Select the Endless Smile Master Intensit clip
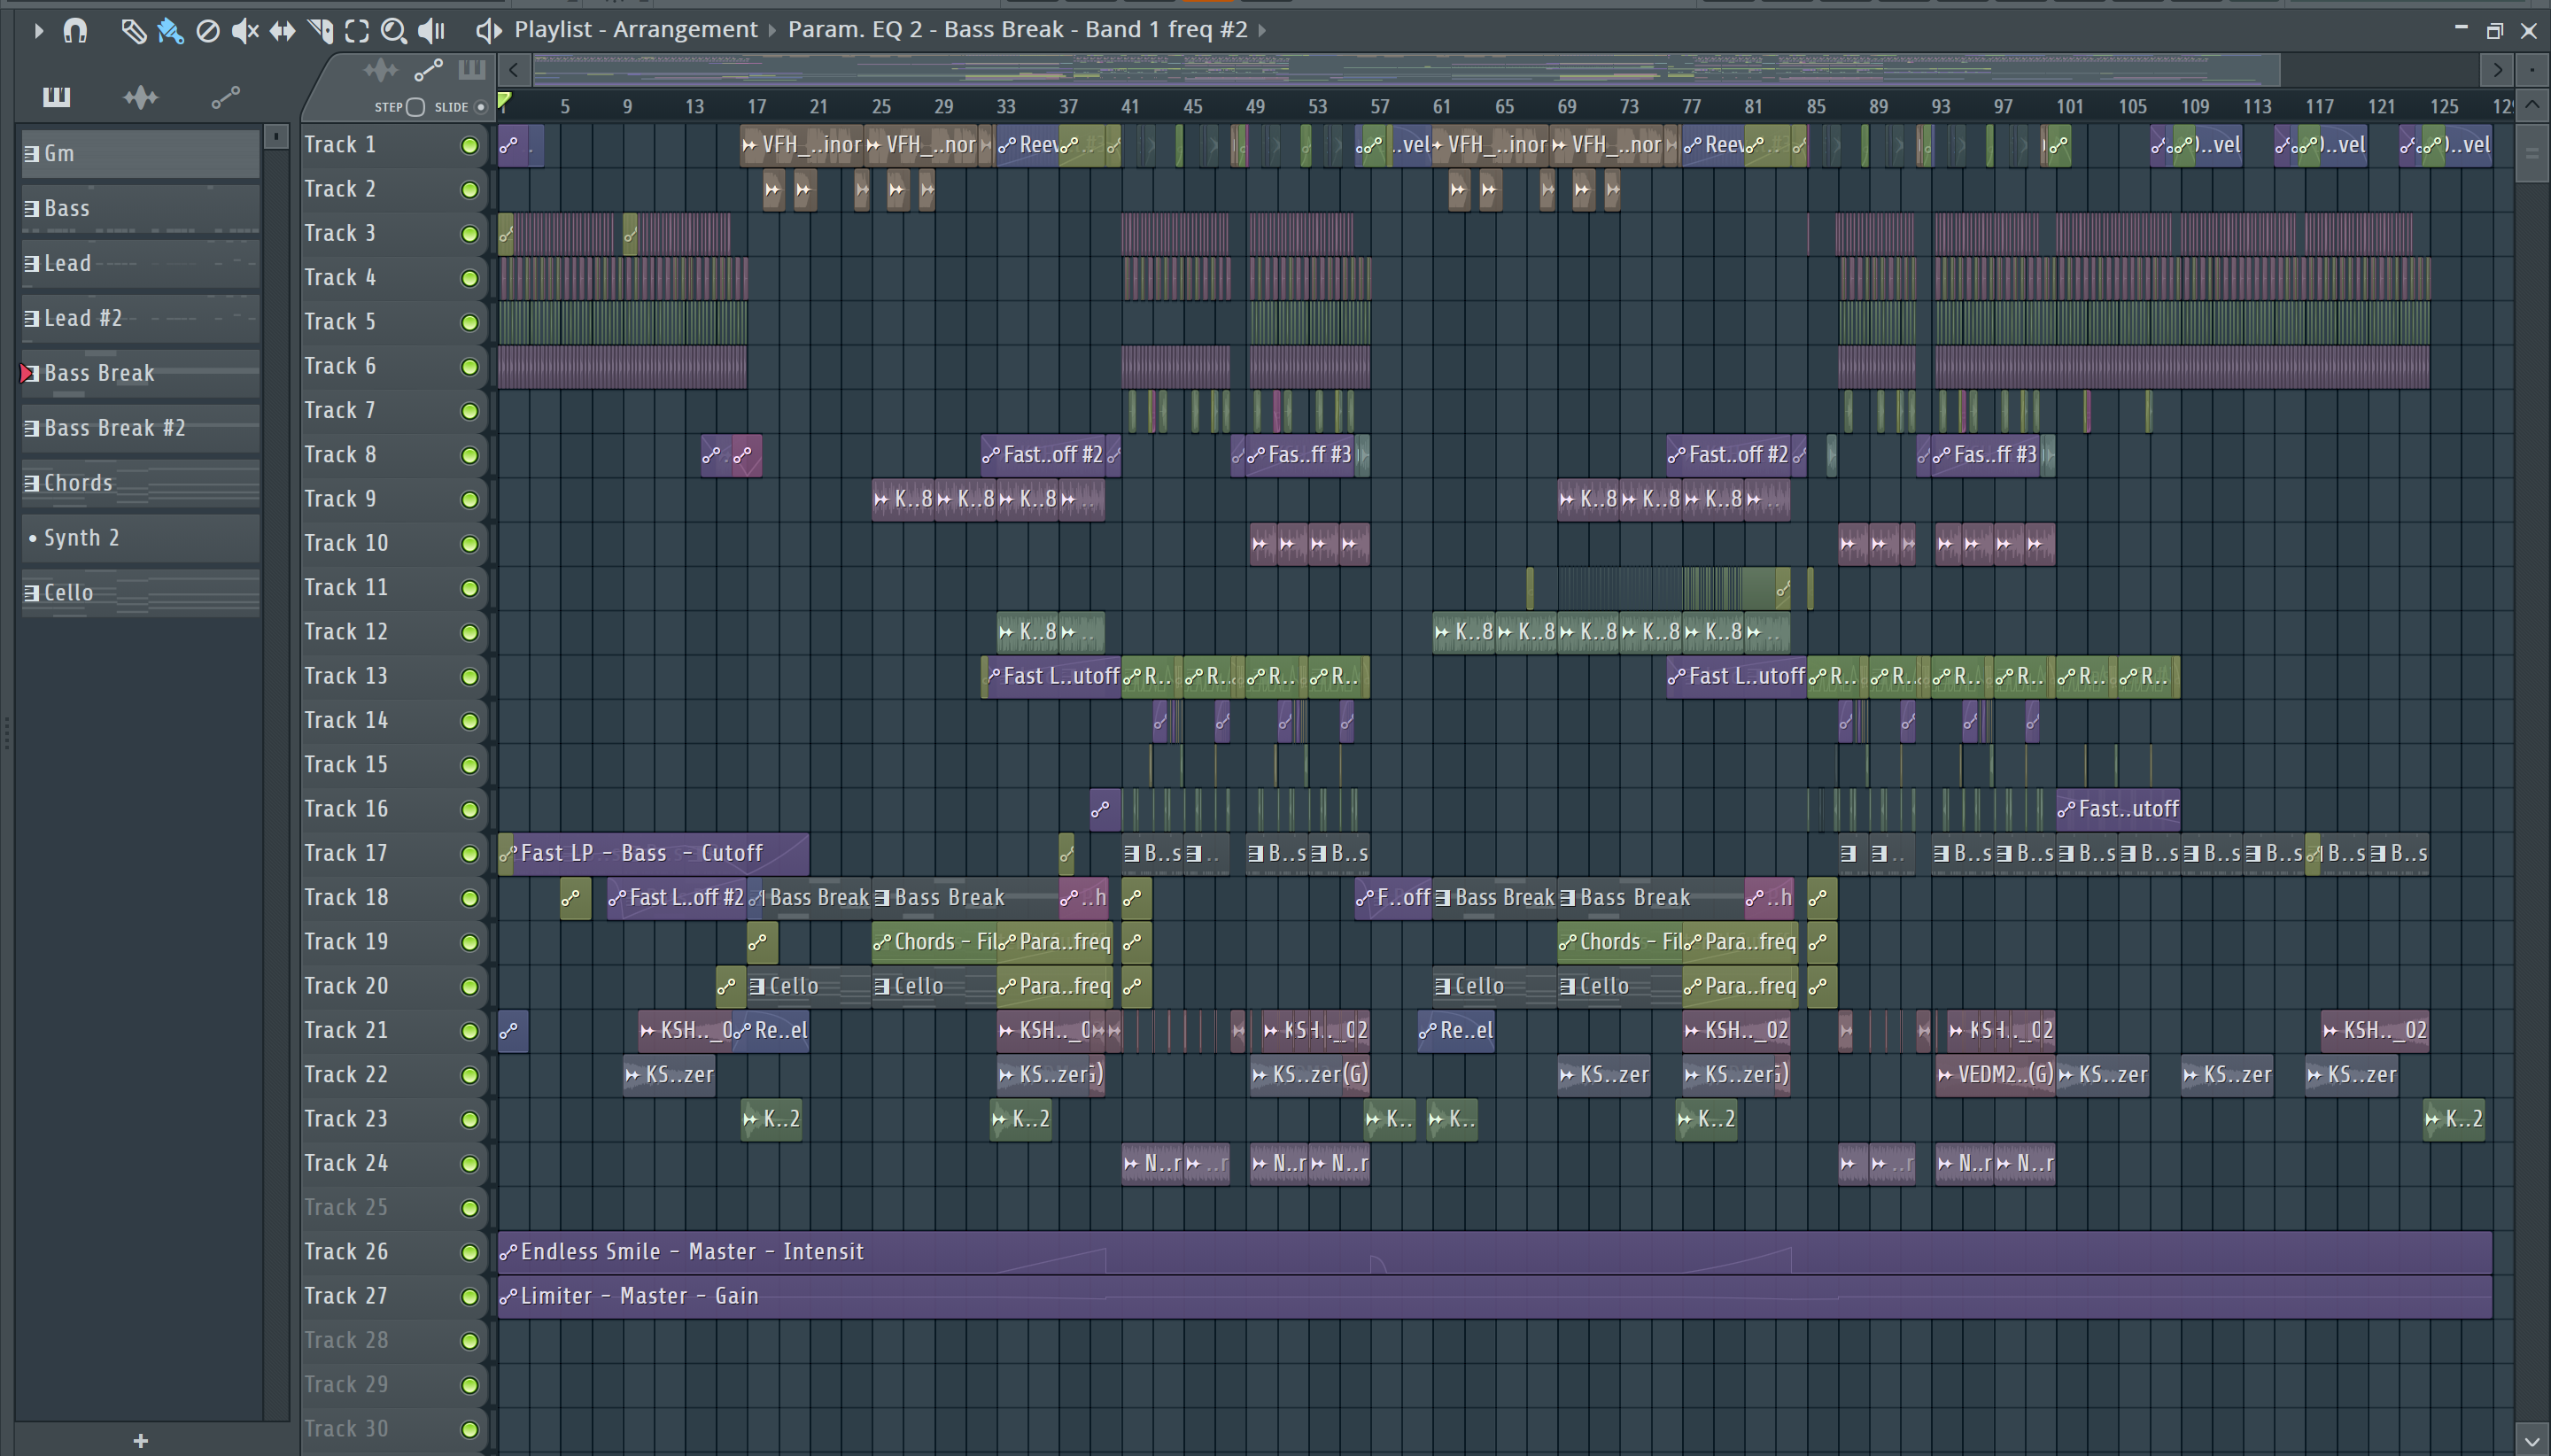 (1494, 1252)
